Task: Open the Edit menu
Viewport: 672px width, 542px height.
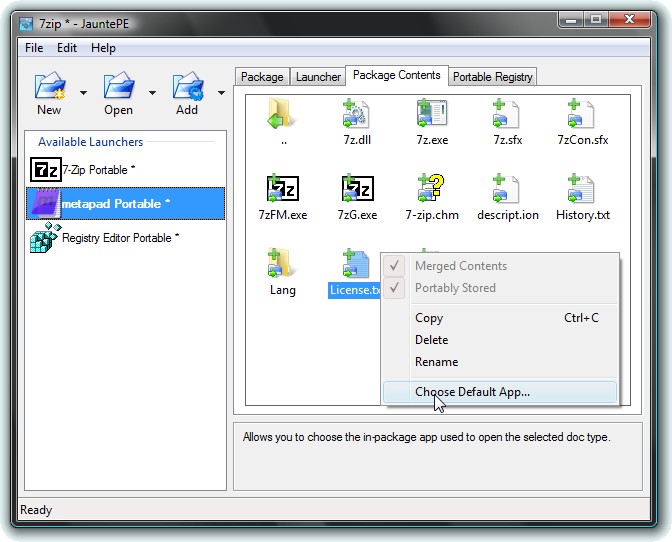Action: 67,48
